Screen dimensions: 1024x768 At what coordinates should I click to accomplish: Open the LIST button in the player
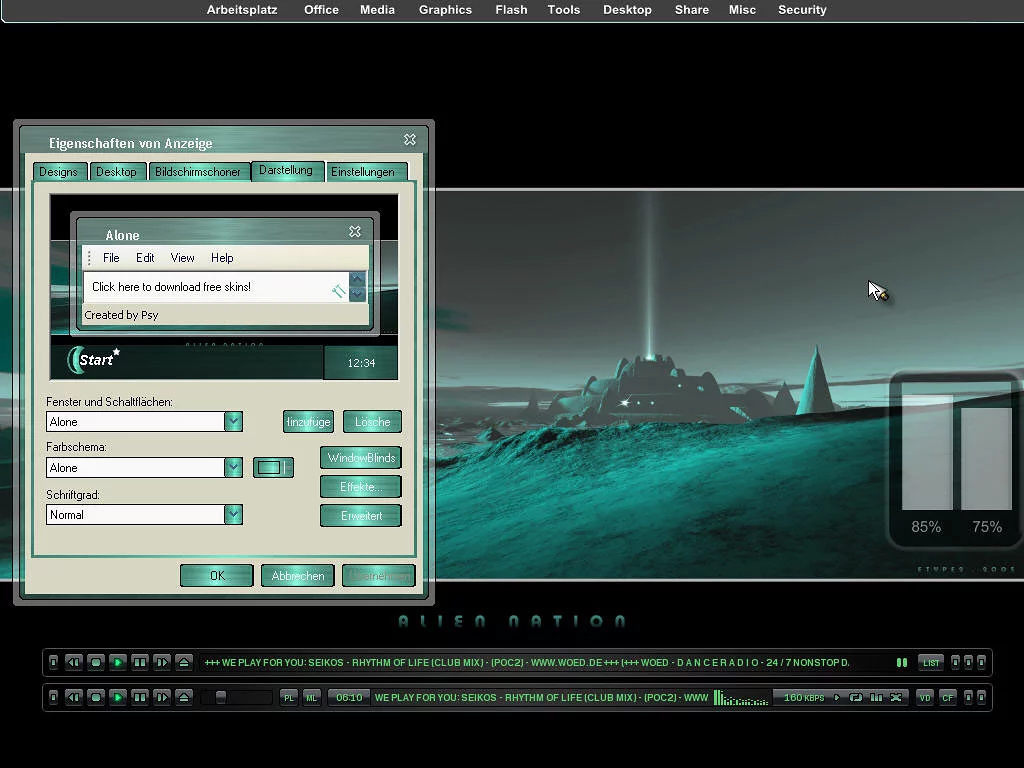coord(931,663)
